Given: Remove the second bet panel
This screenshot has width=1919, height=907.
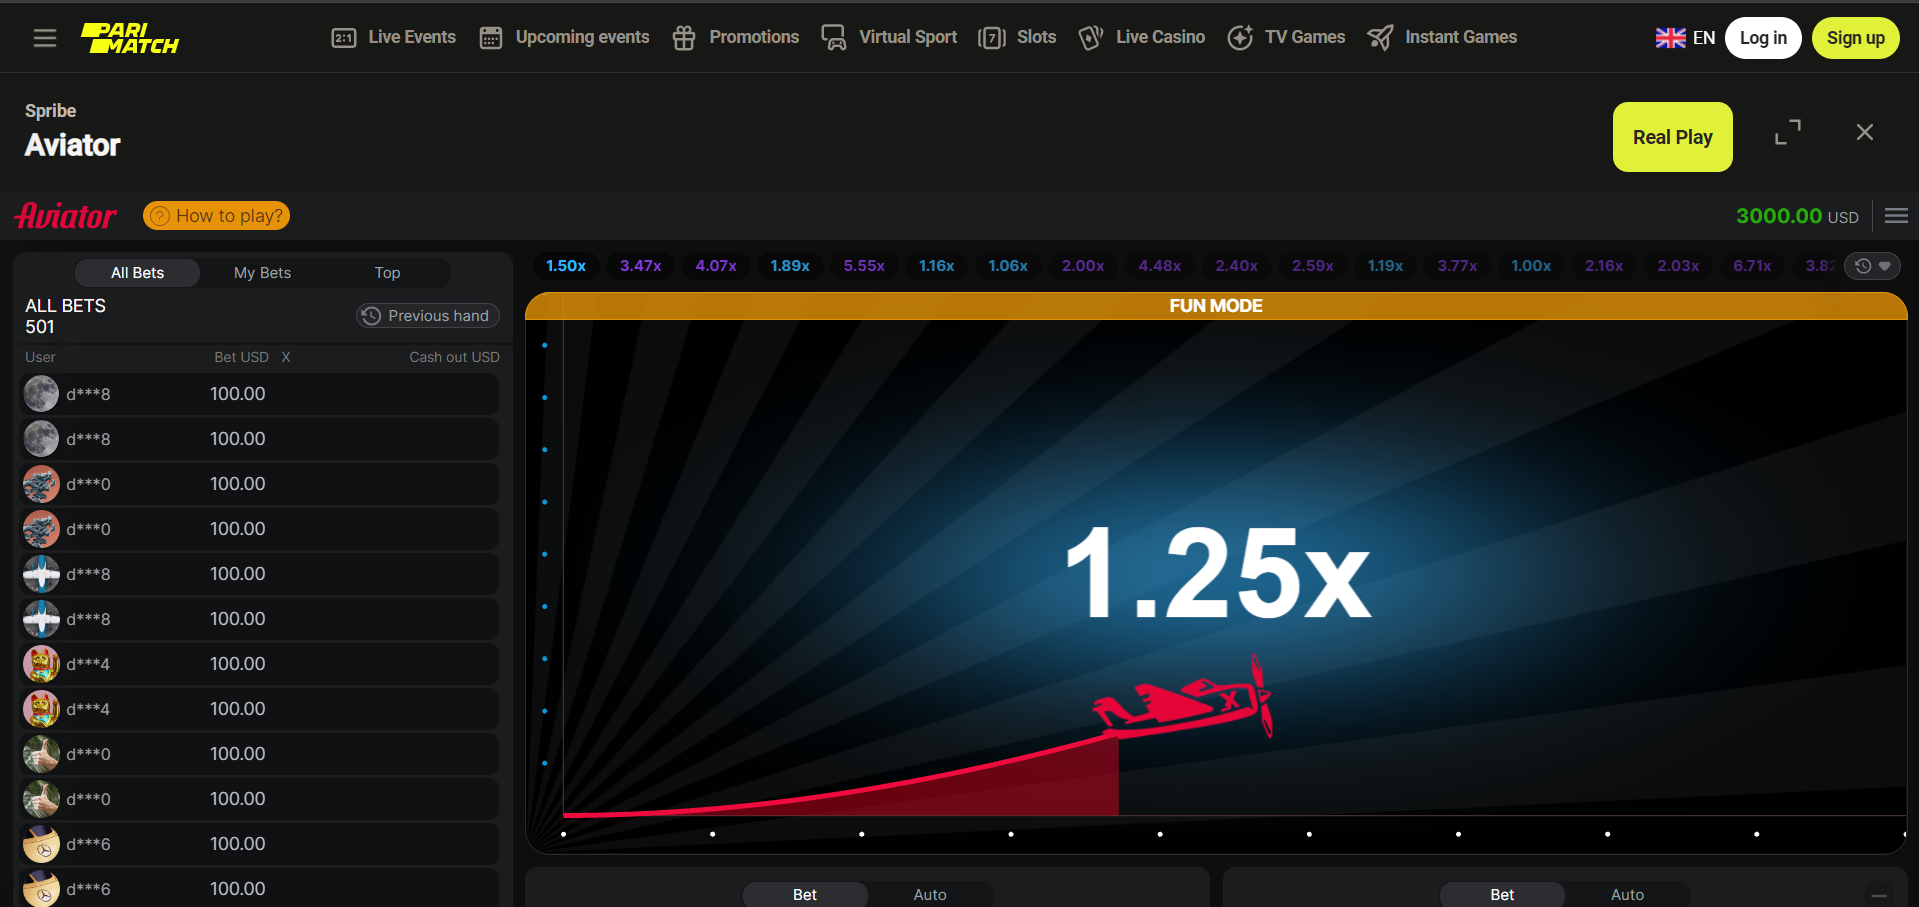Looking at the screenshot, I should (1879, 895).
